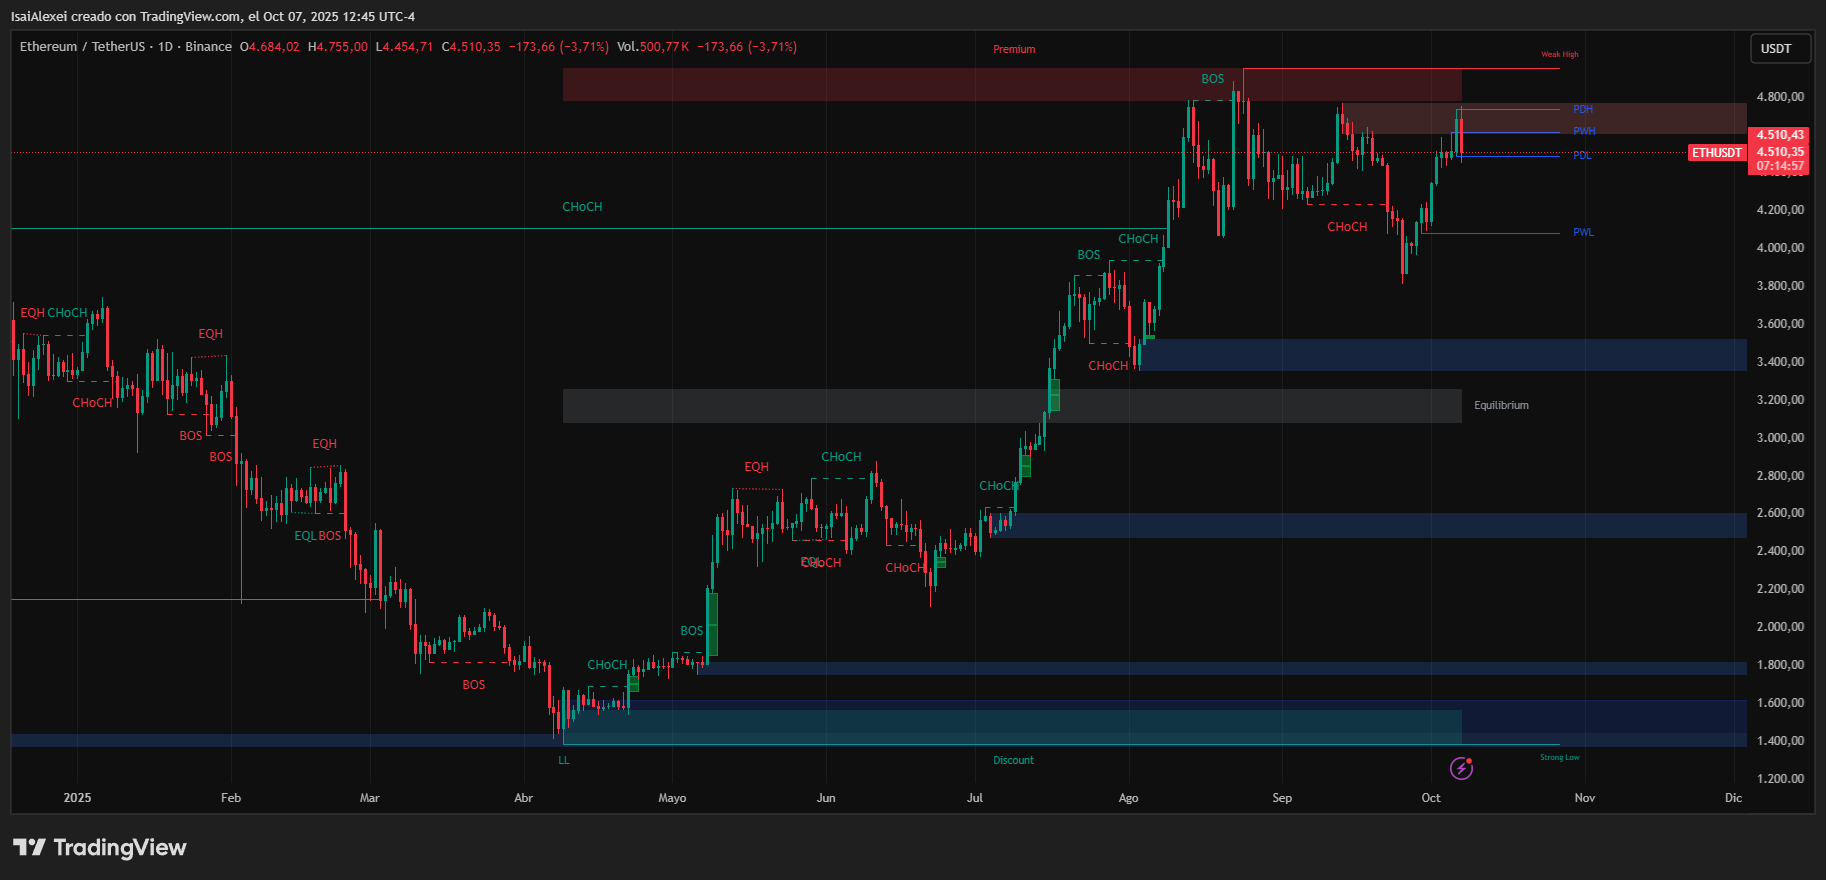
Task: Click the TradingView logo
Action: pyautogui.click(x=100, y=848)
